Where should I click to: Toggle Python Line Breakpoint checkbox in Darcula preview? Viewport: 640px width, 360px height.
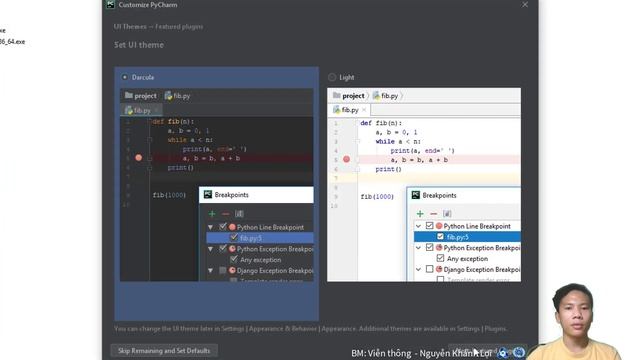[x=223, y=227]
